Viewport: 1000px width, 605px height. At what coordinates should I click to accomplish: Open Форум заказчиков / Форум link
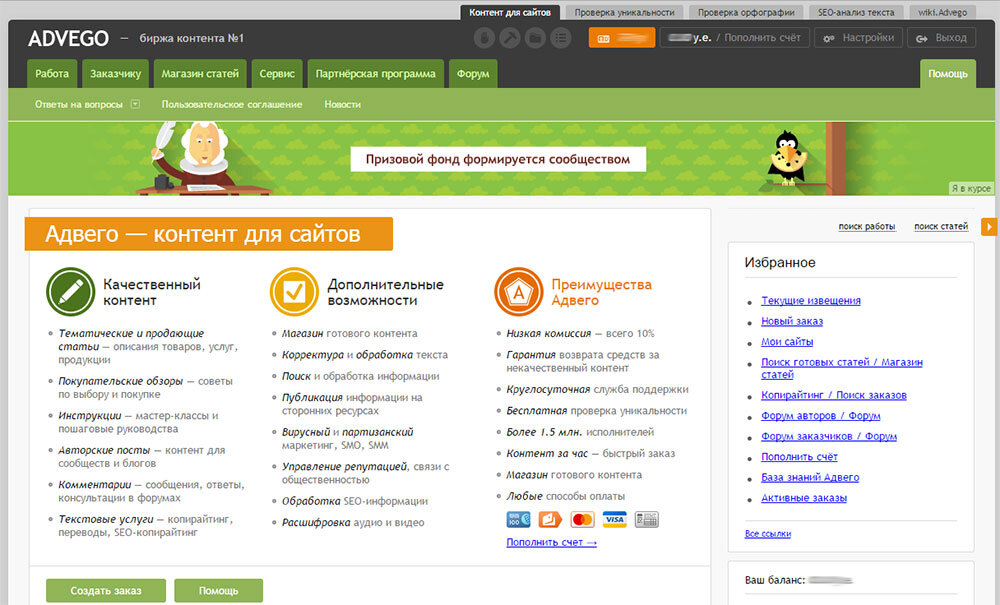[829, 436]
